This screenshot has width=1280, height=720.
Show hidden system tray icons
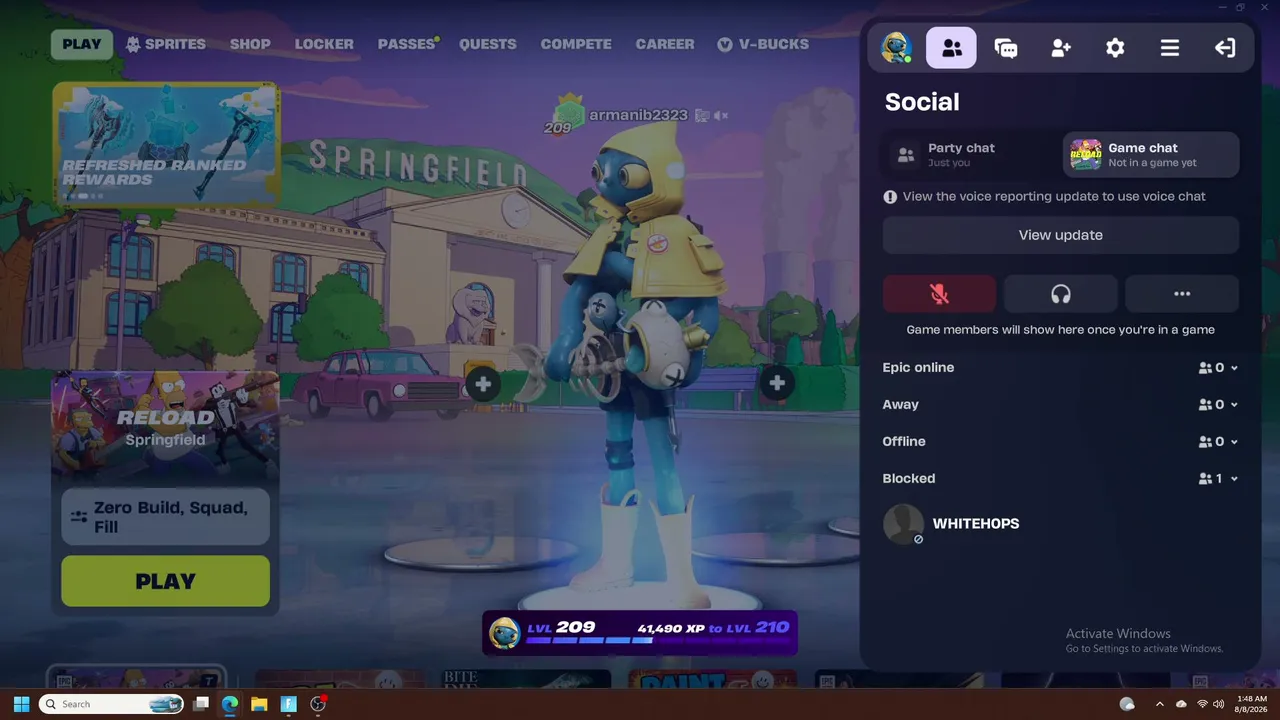point(1159,704)
